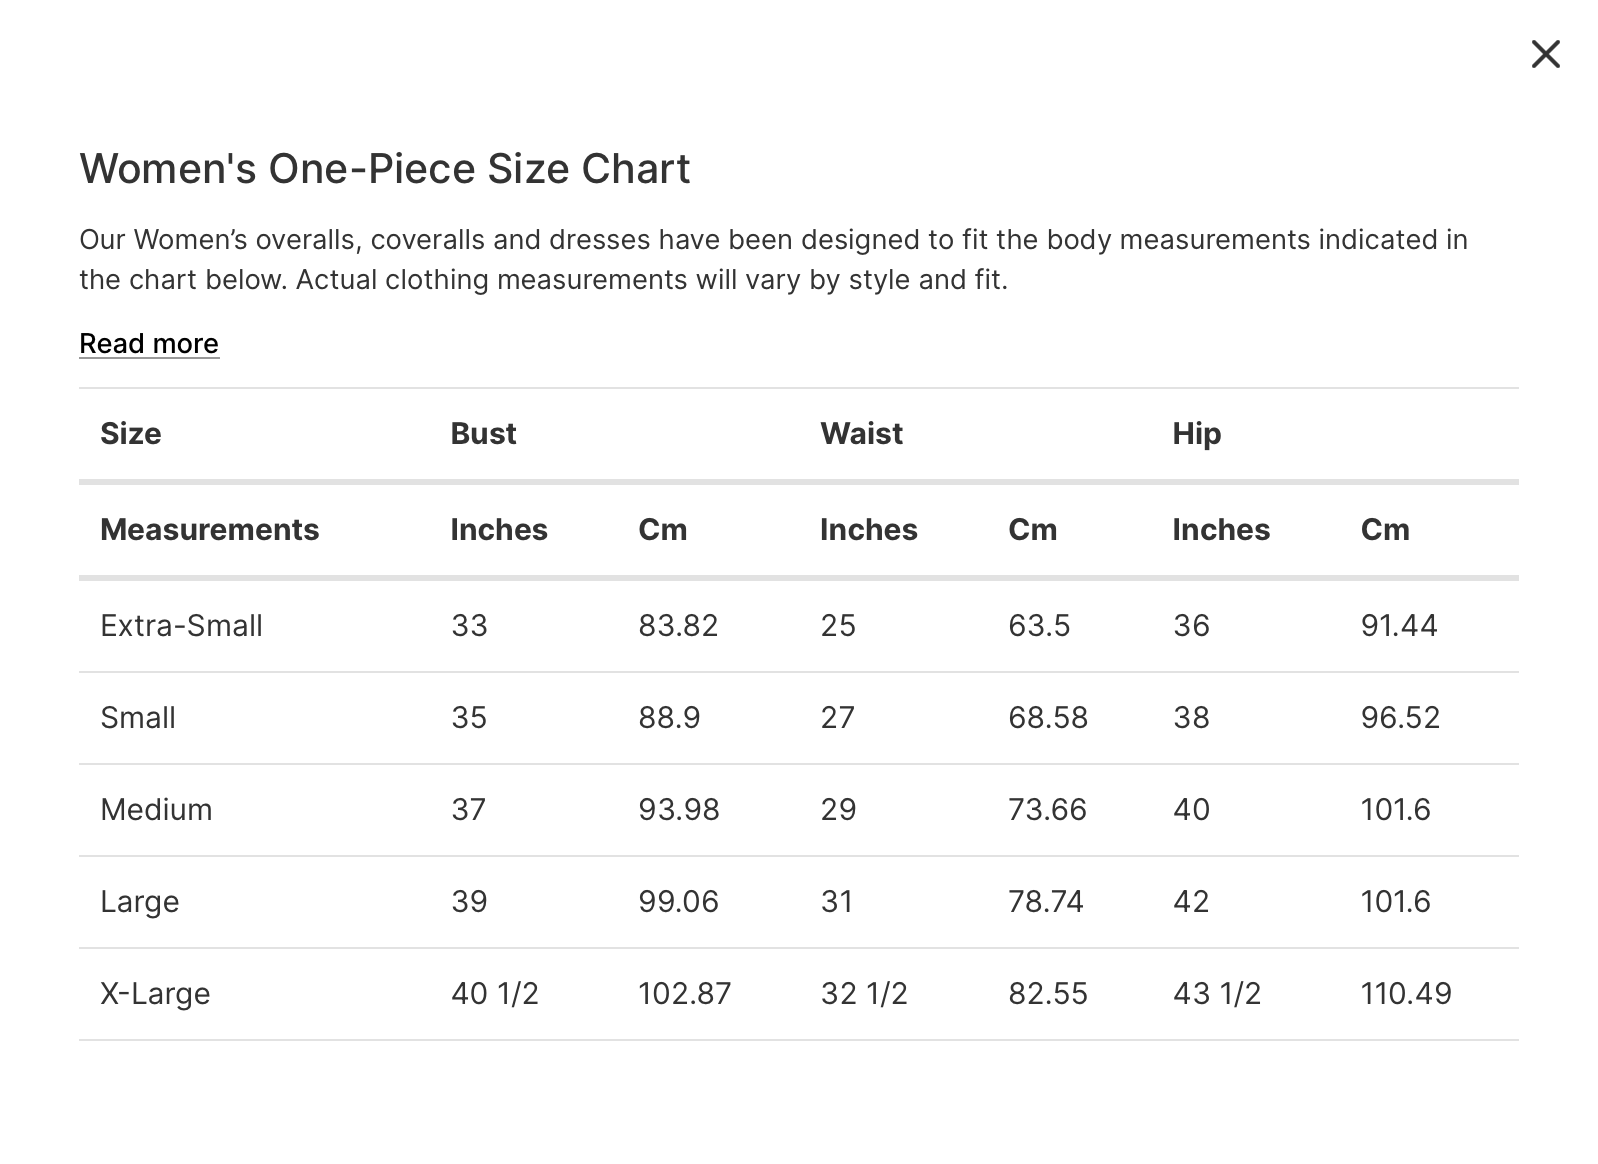Image resolution: width=1598 pixels, height=1164 pixels.
Task: Click the size chart description paragraph
Action: 773,260
